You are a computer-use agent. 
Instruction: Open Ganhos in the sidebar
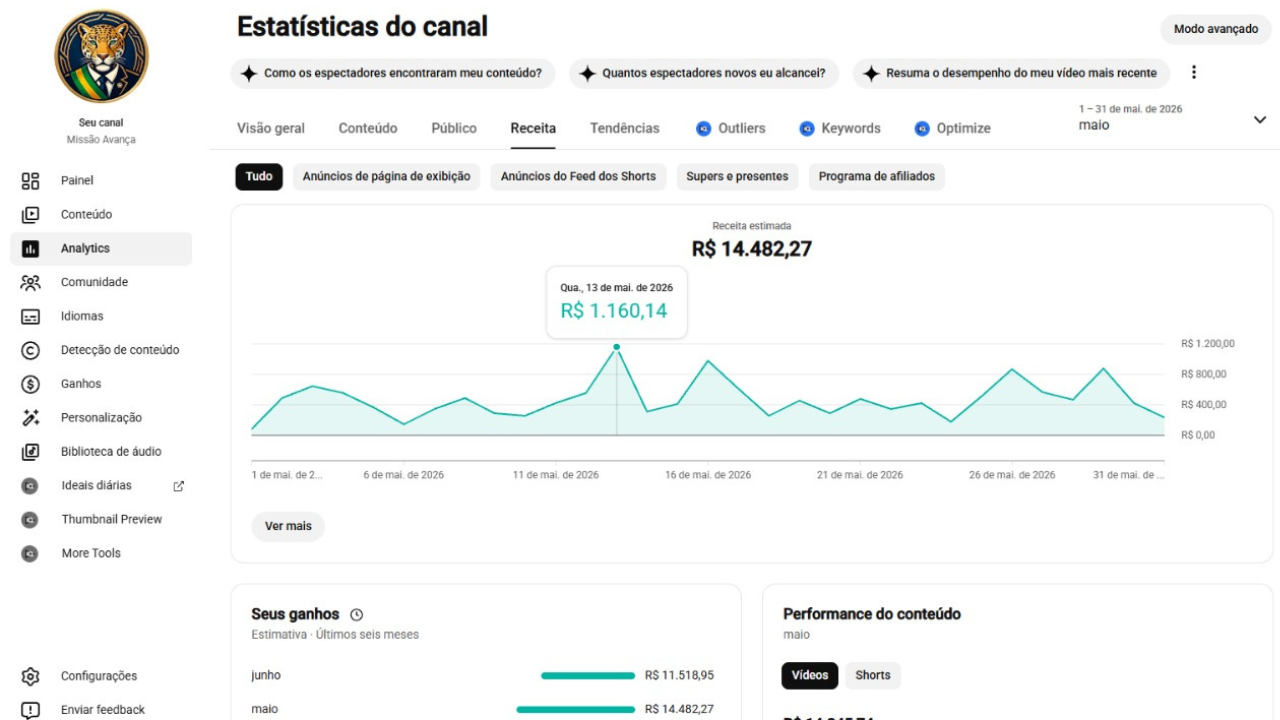tap(101, 385)
